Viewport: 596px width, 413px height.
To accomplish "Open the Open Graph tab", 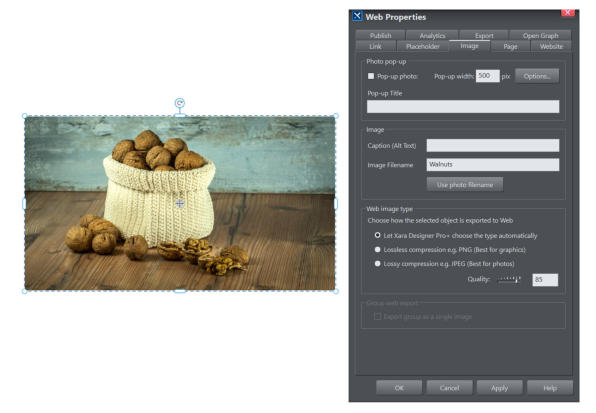I will coord(540,35).
